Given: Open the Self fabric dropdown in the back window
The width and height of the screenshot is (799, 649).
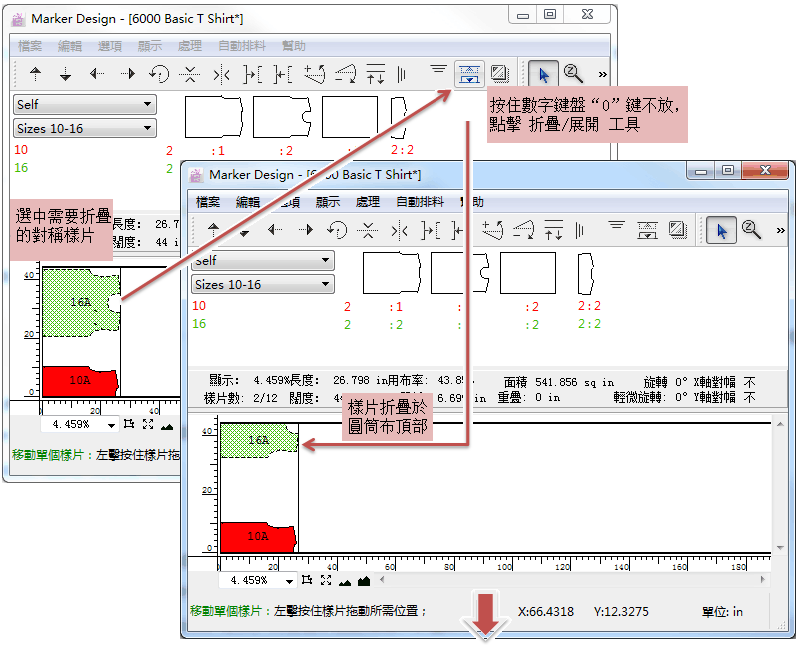Looking at the screenshot, I should tap(85, 104).
